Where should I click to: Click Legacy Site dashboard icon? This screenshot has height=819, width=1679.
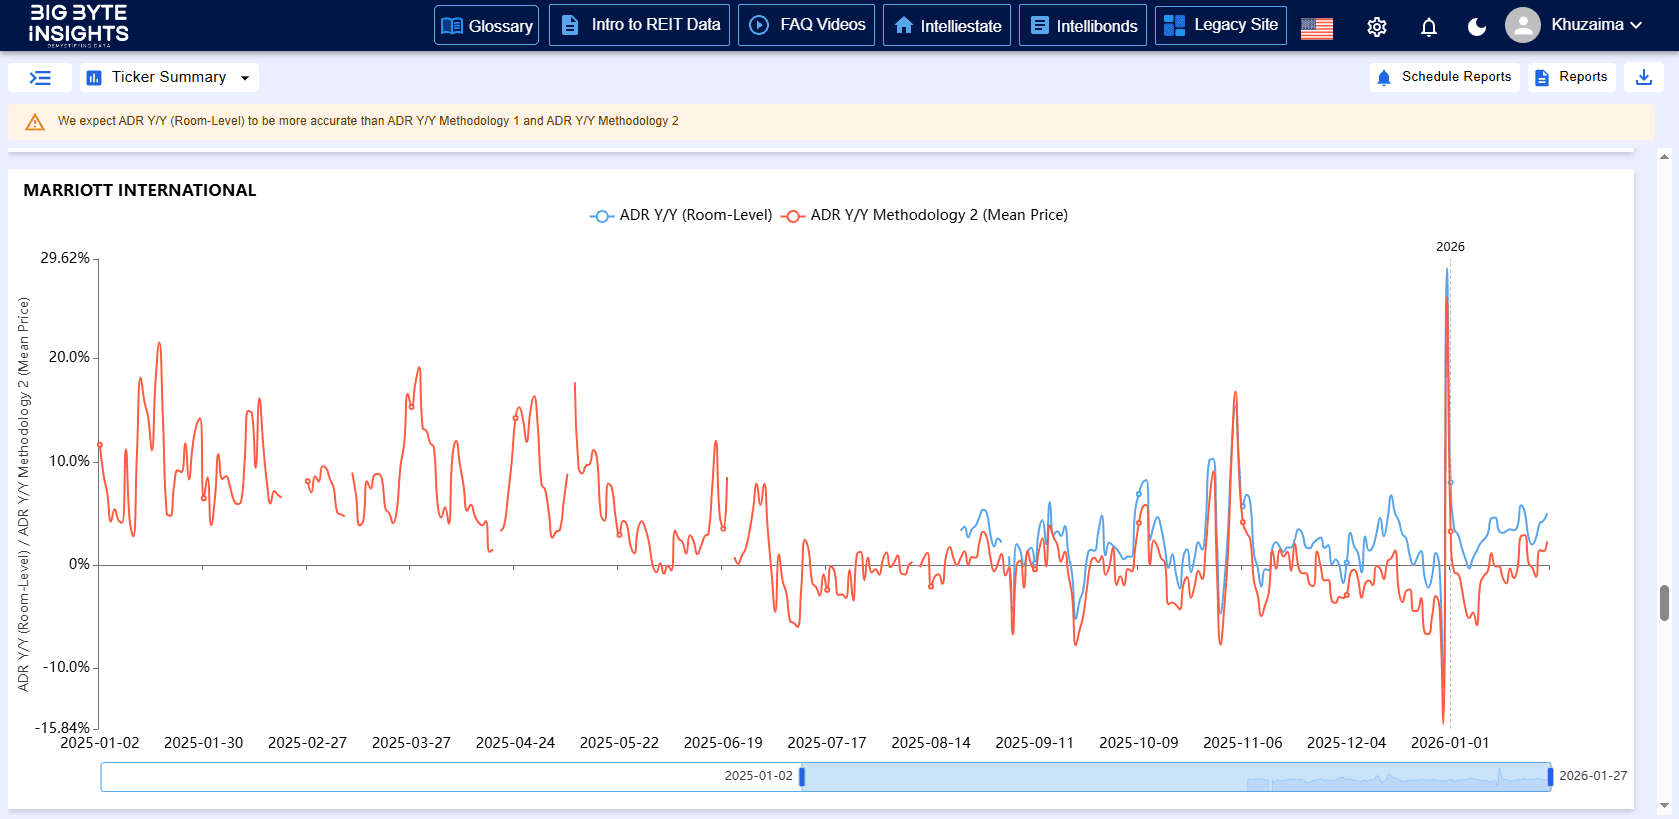[x=1175, y=25]
